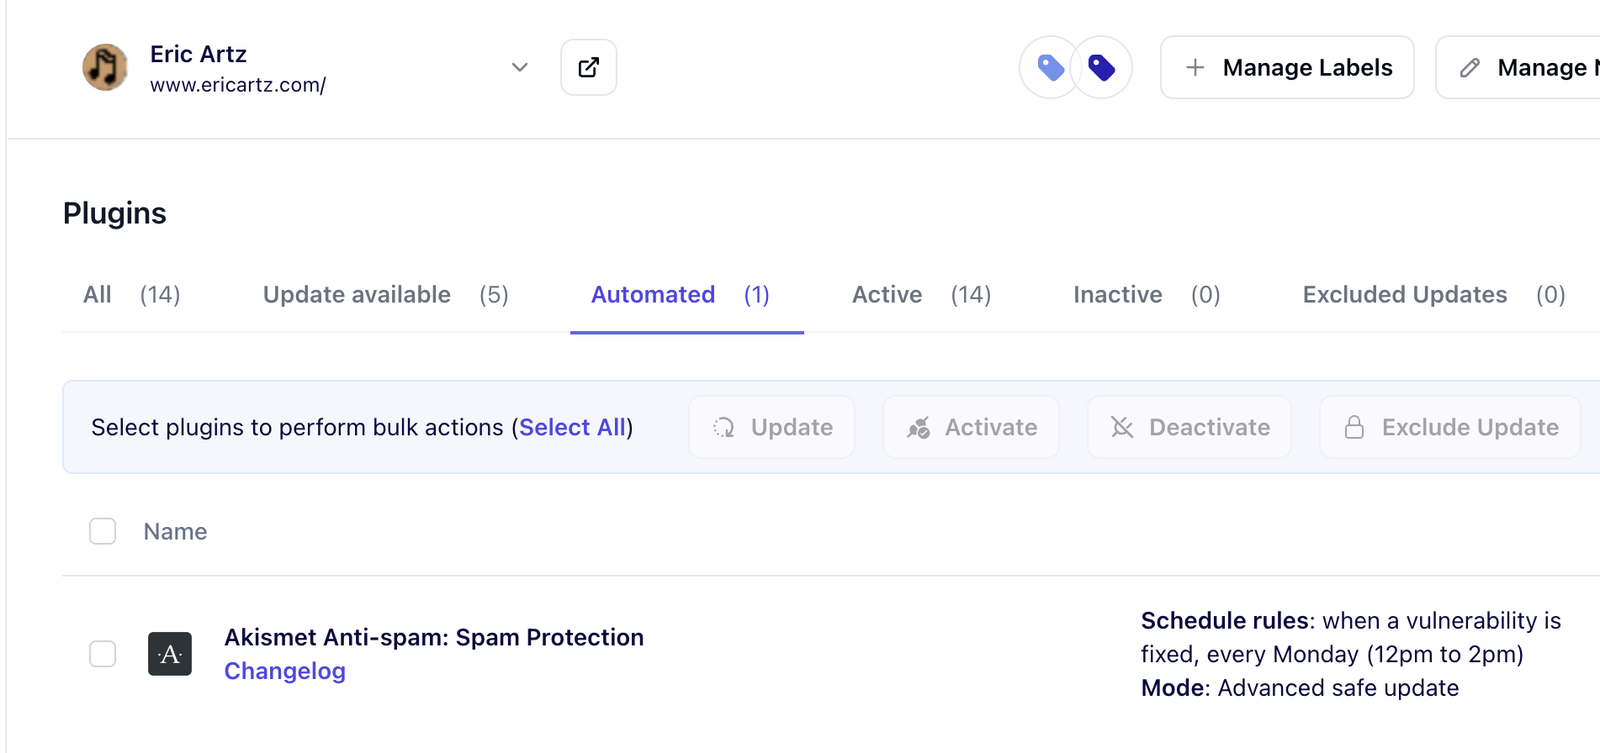Click the www.ericartz.com/ site URL
Viewport: 1600px width, 753px height.
click(238, 85)
